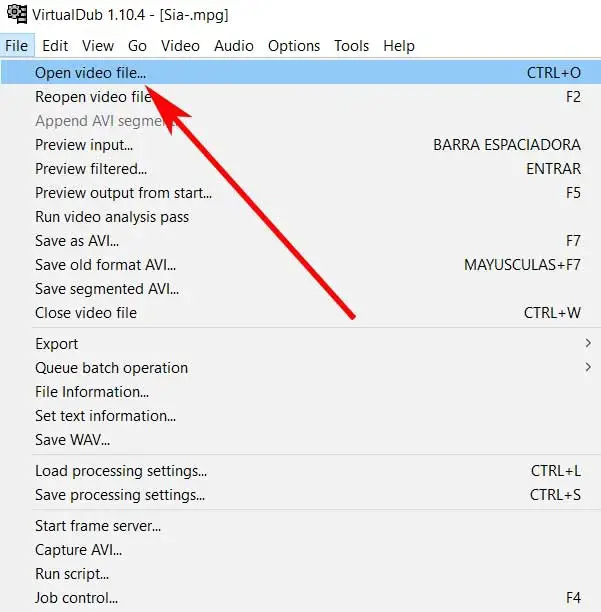Viewport: 601px width, 612px height.
Task: Open the Help menu
Action: click(x=399, y=46)
